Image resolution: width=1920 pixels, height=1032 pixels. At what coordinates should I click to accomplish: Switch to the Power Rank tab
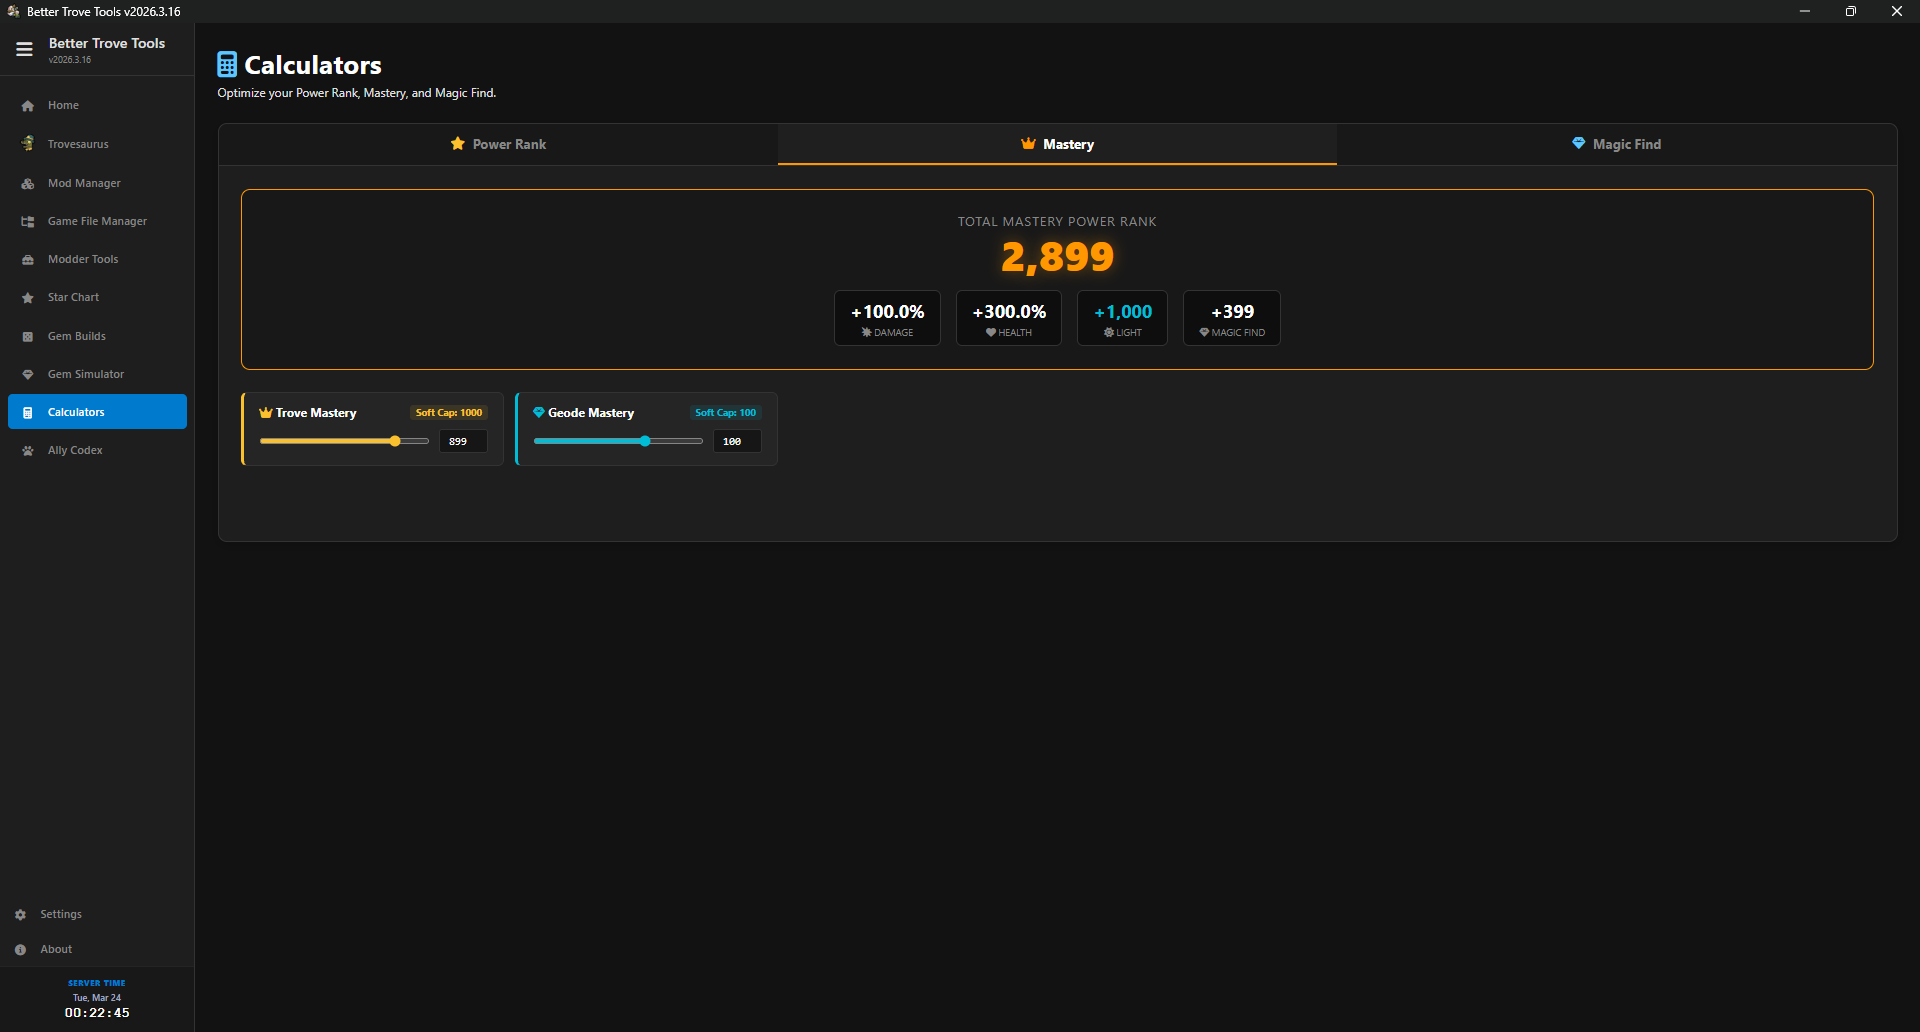(x=497, y=143)
